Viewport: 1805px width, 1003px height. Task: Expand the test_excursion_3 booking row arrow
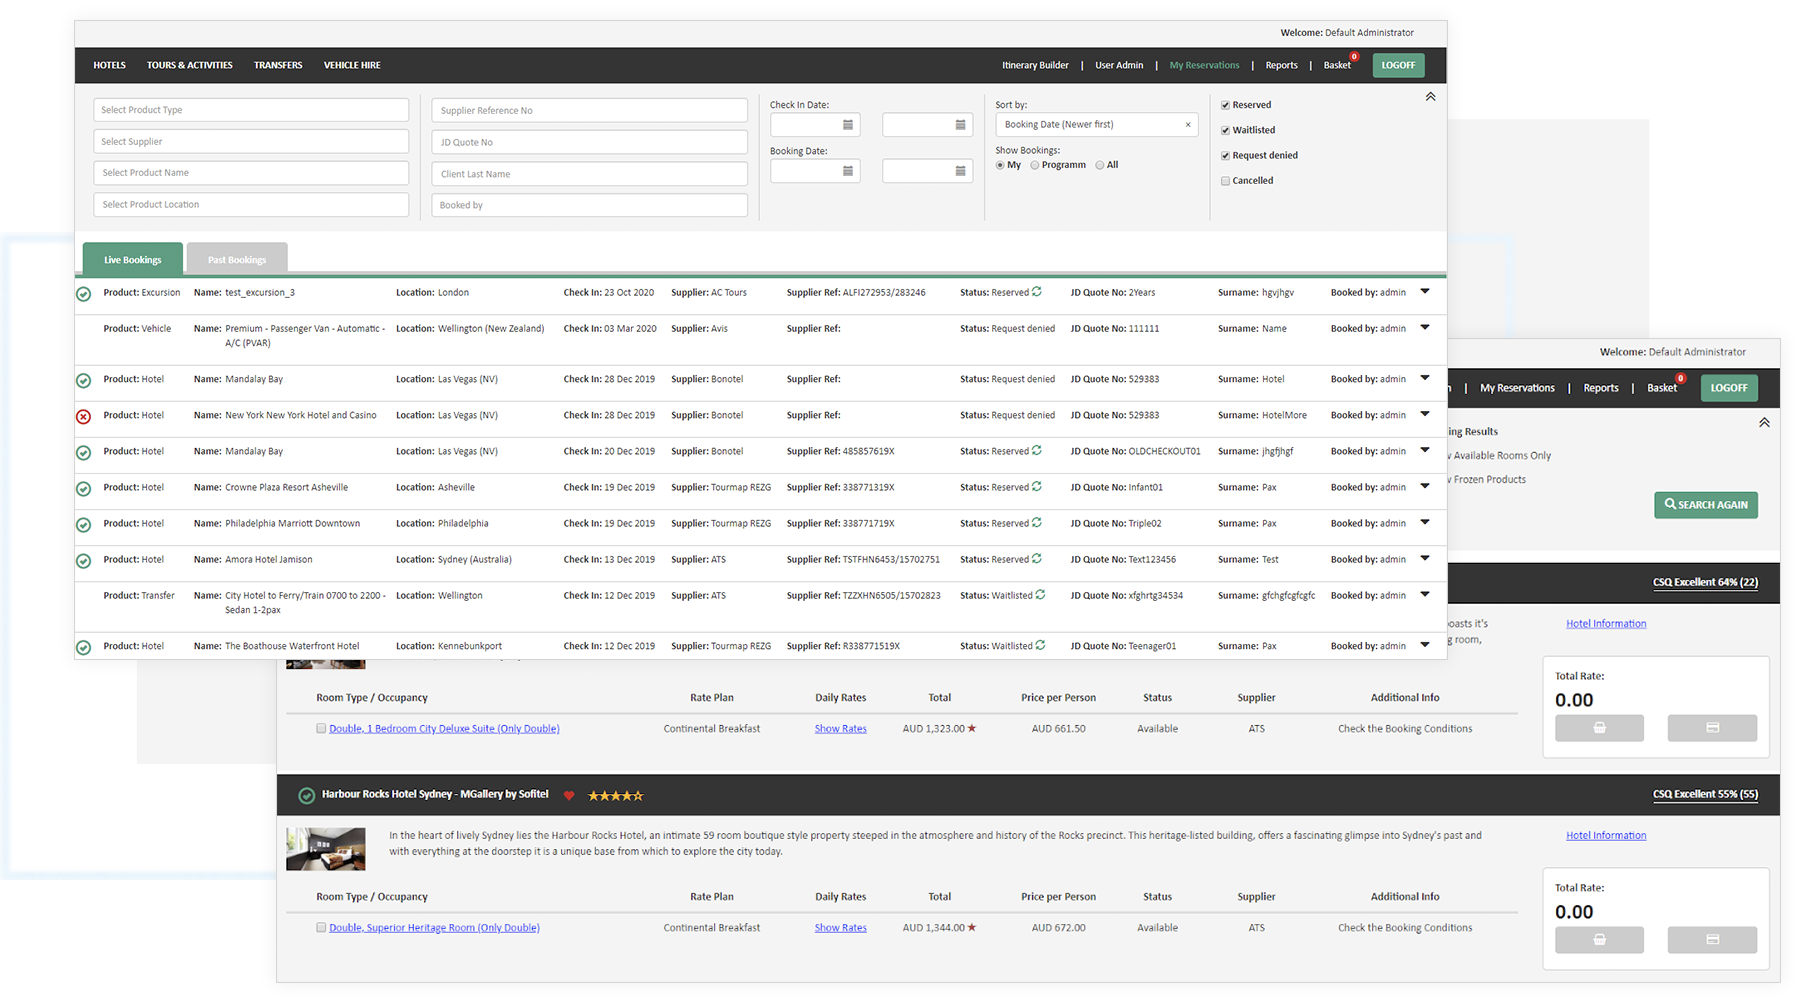[1425, 292]
